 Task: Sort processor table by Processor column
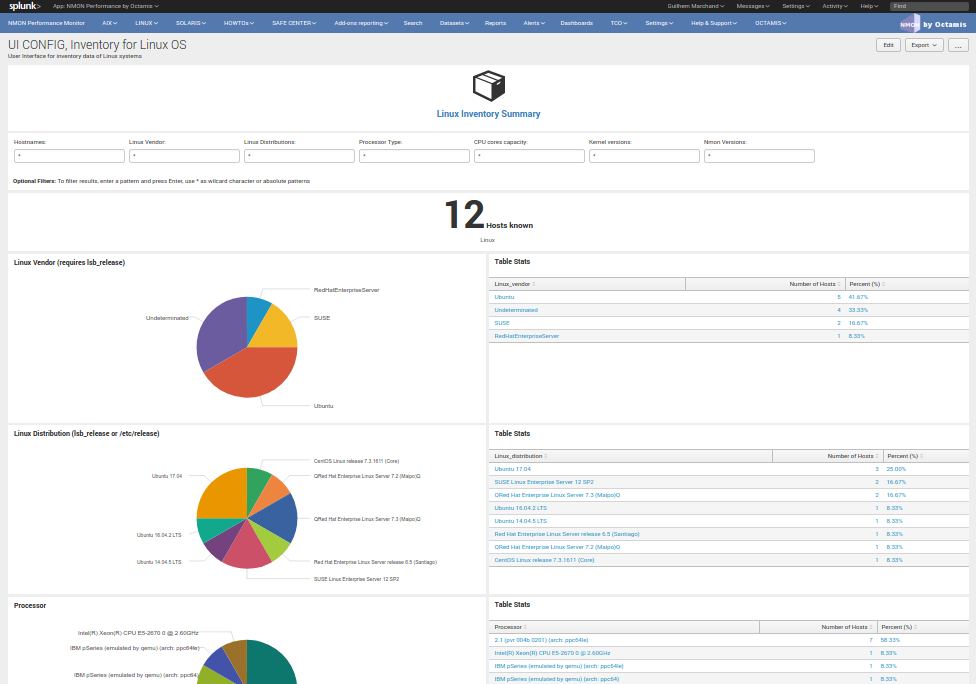510,627
